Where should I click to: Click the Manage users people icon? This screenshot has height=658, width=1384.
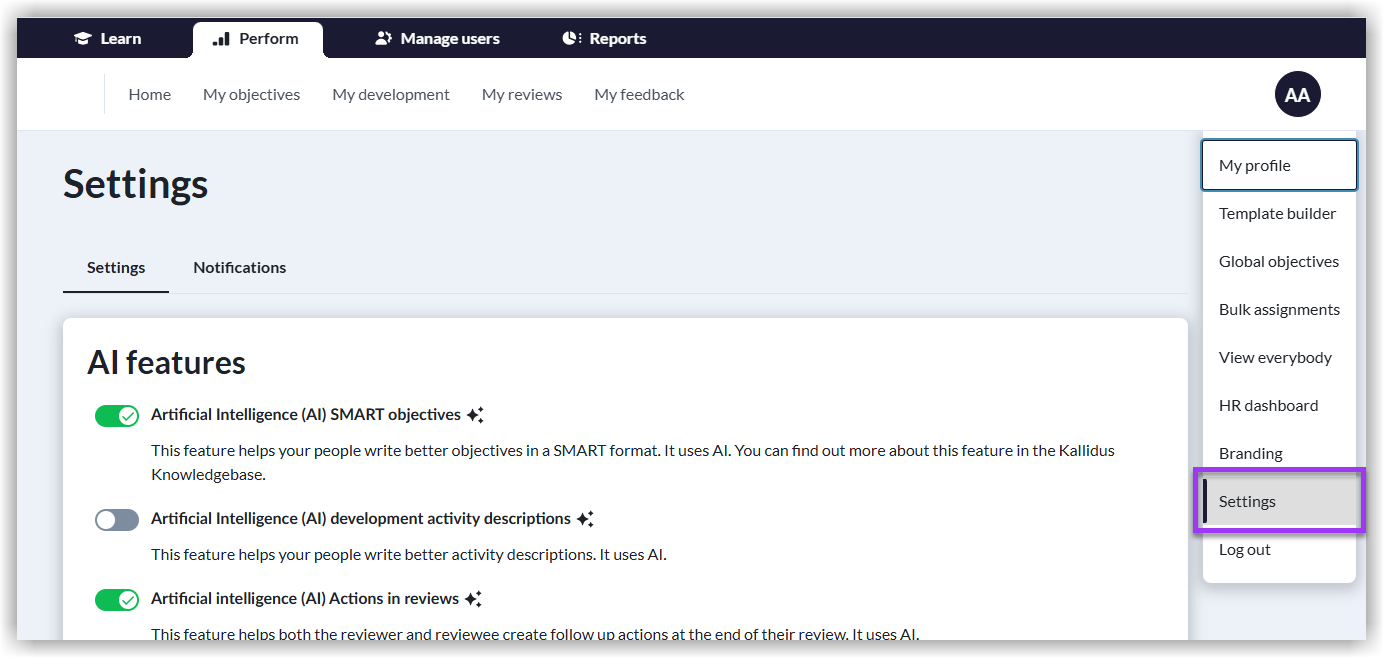pyautogui.click(x=383, y=39)
